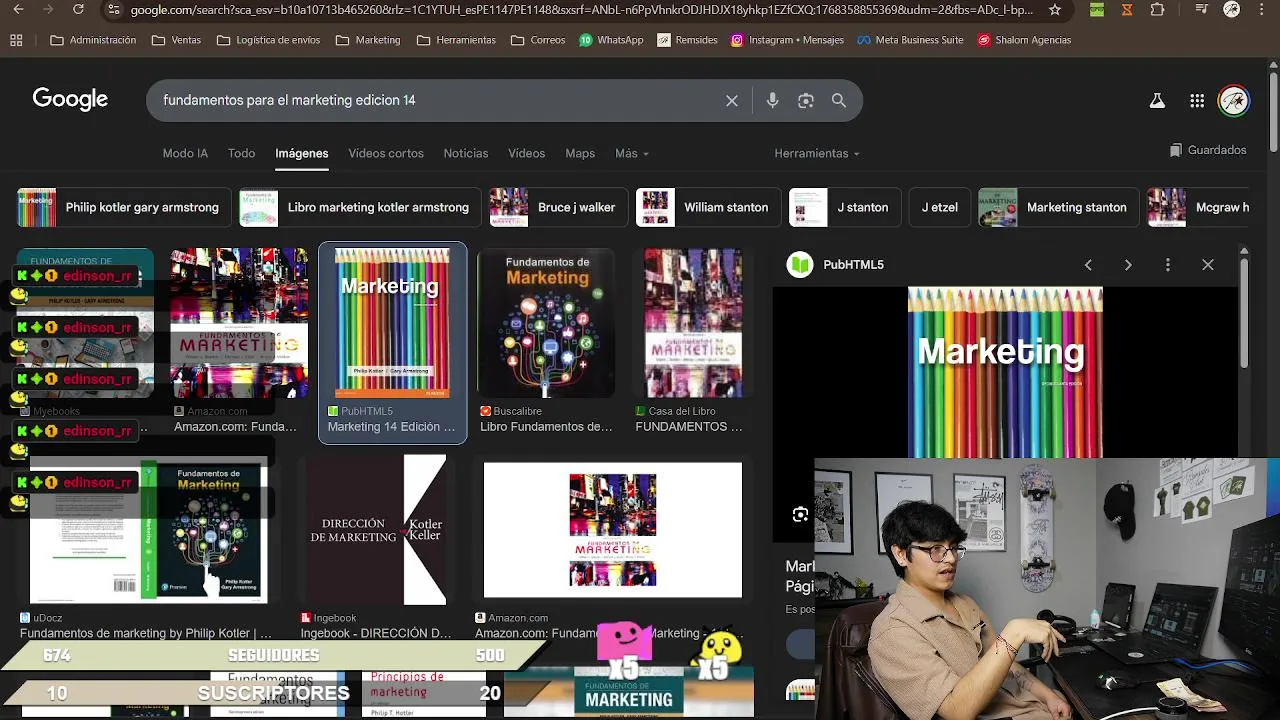Switch to the Noticias tab
This screenshot has height=720, width=1280.
coord(466,153)
